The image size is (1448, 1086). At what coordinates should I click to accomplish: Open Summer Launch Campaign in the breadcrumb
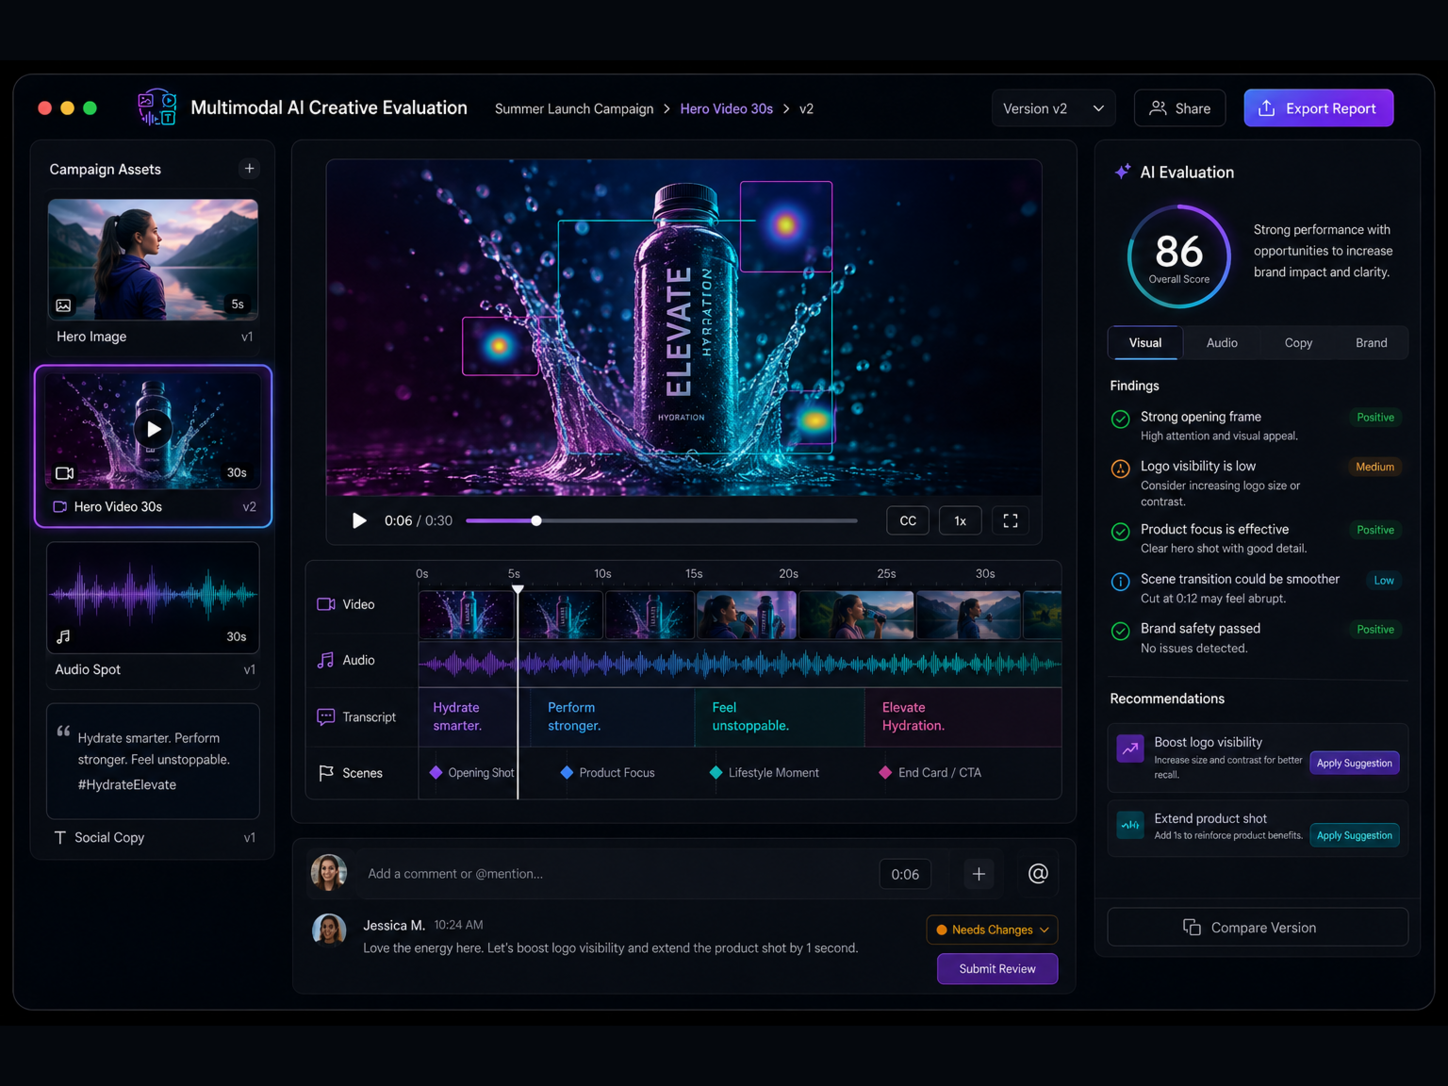point(574,109)
